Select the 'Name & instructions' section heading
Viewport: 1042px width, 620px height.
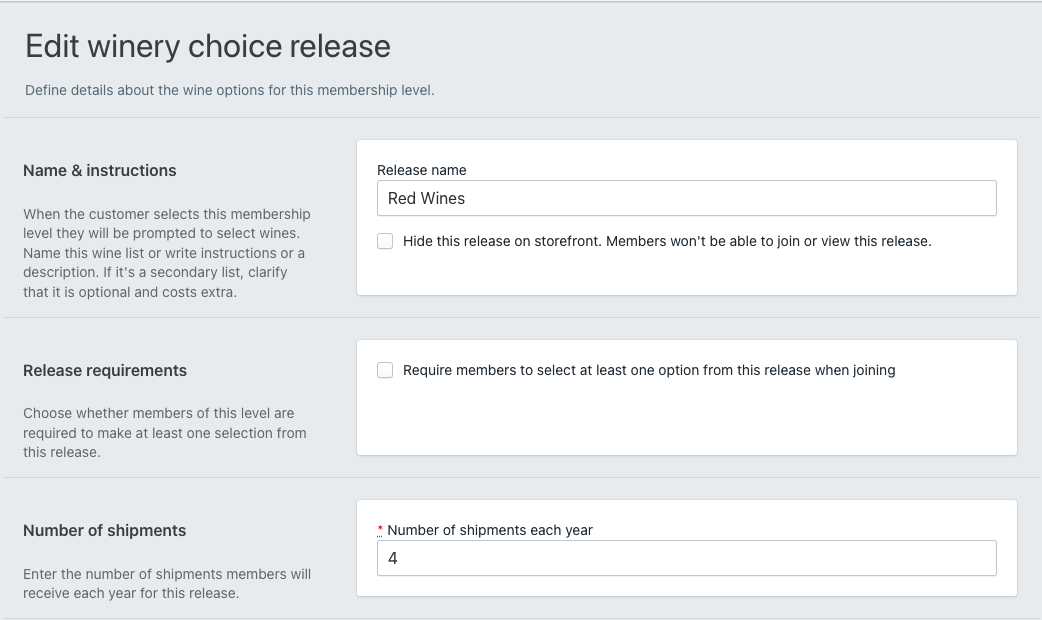[x=100, y=171]
